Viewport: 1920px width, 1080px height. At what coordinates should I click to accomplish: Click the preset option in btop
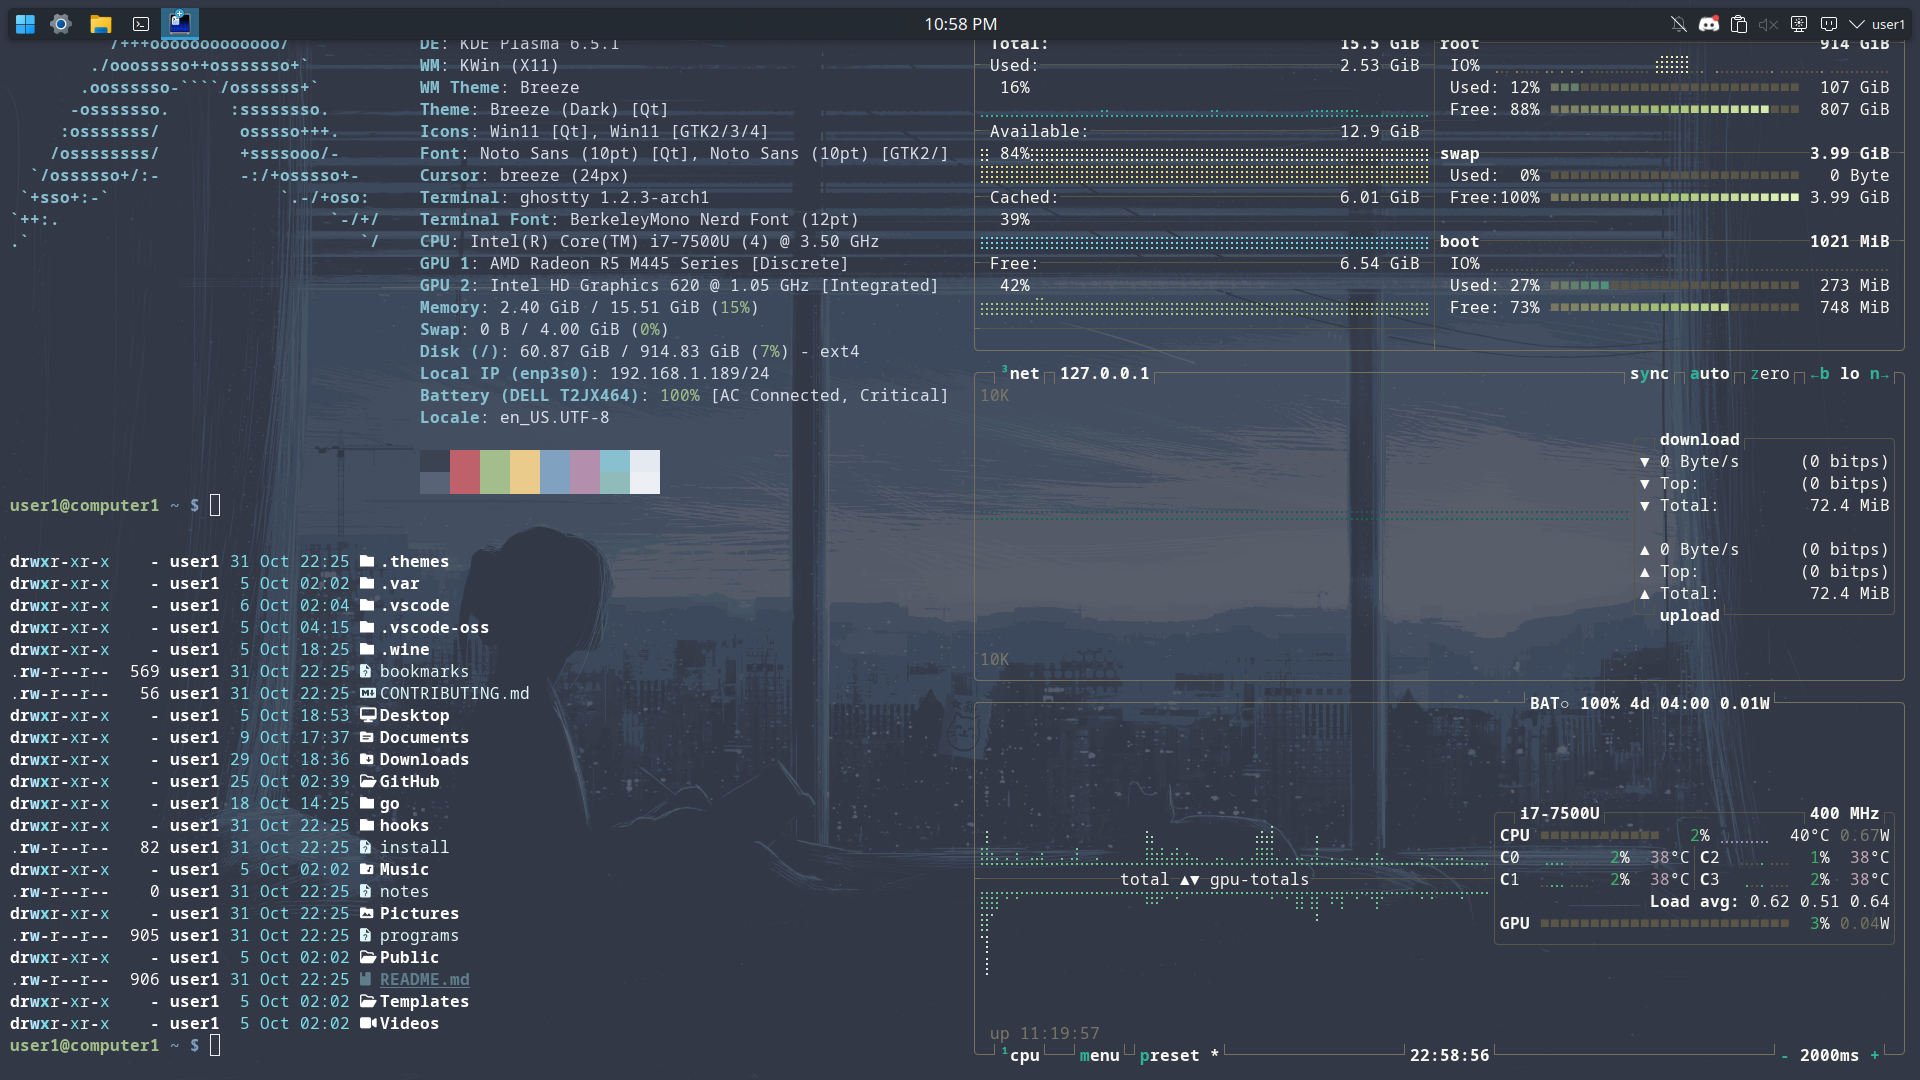coord(1169,1056)
